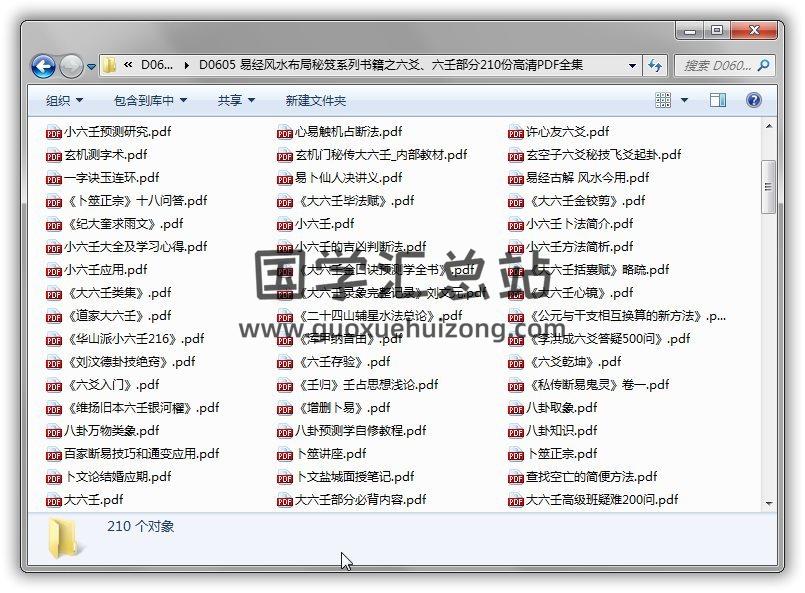Click the D06... breadcrumb segment
The height and width of the screenshot is (593, 805).
click(x=157, y=65)
